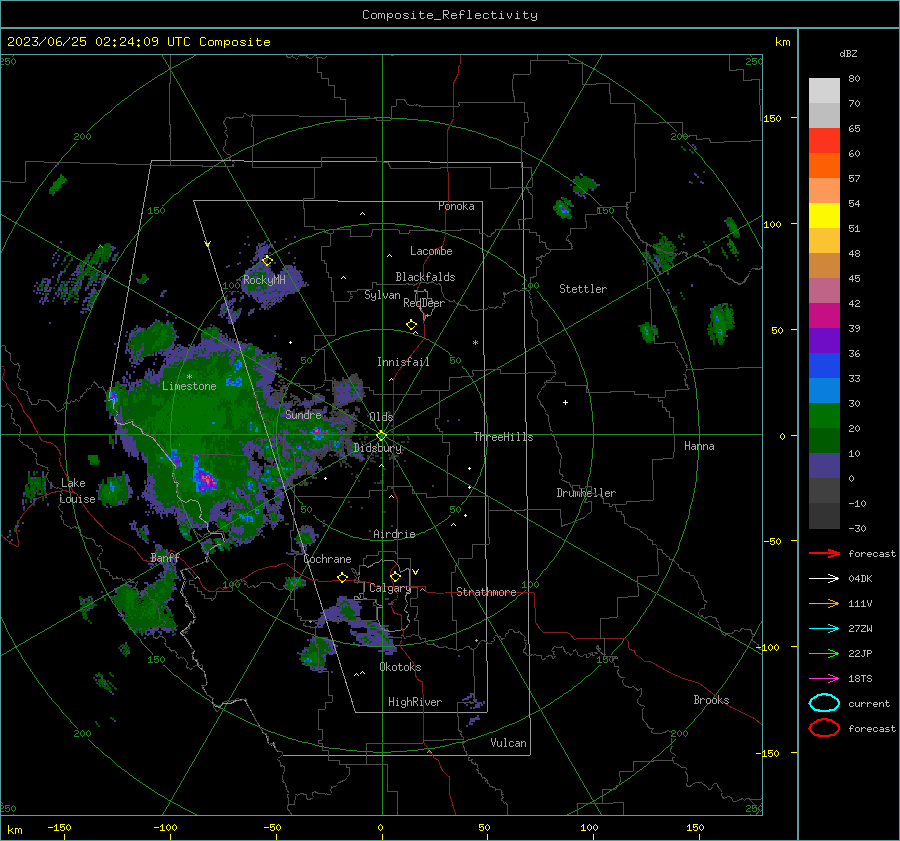Image resolution: width=900 pixels, height=841 pixels.
Task: Click the cyan 27ZW arrow in legend
Action: point(824,629)
